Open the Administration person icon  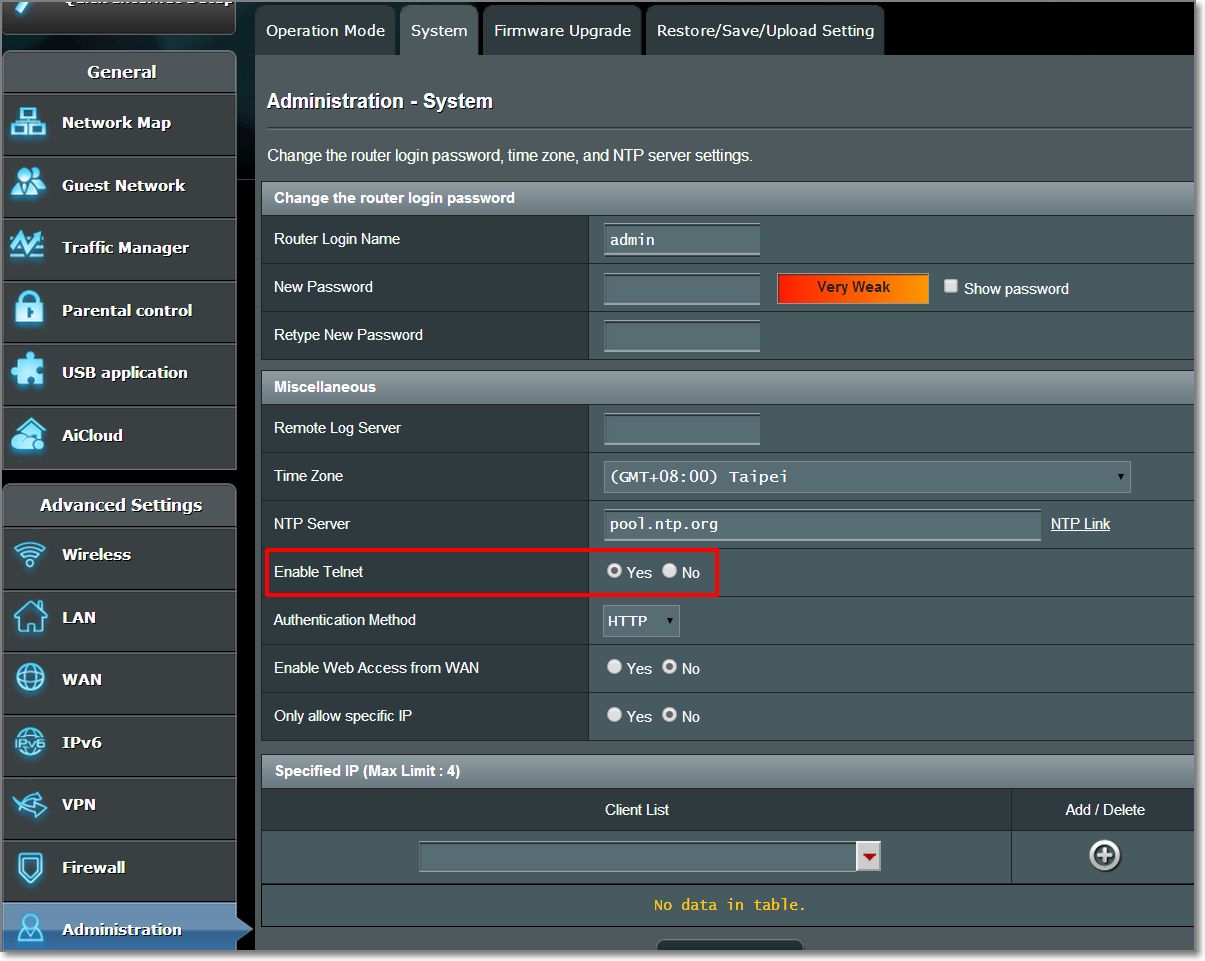click(x=30, y=928)
